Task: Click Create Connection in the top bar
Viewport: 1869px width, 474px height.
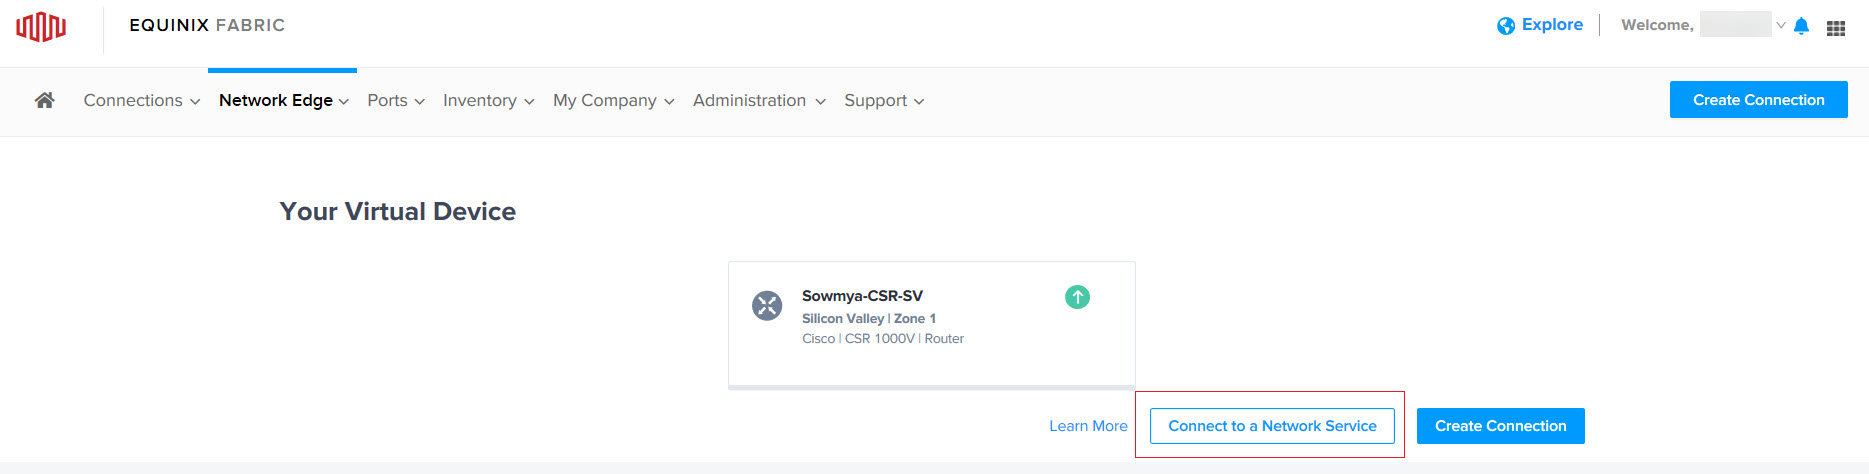Action: tap(1758, 100)
